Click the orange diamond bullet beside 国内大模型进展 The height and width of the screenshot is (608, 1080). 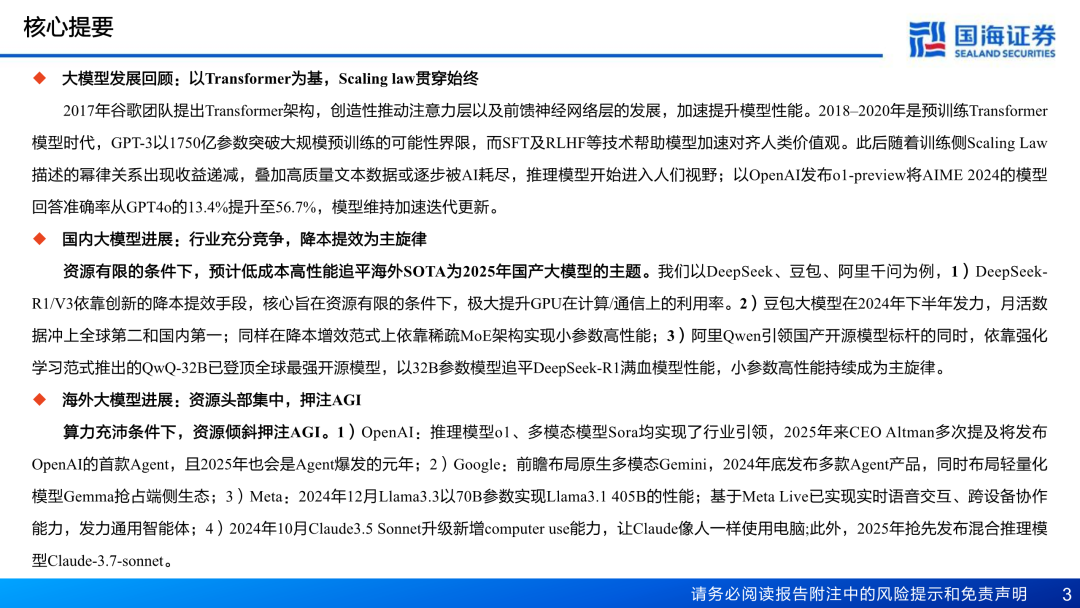coord(40,239)
